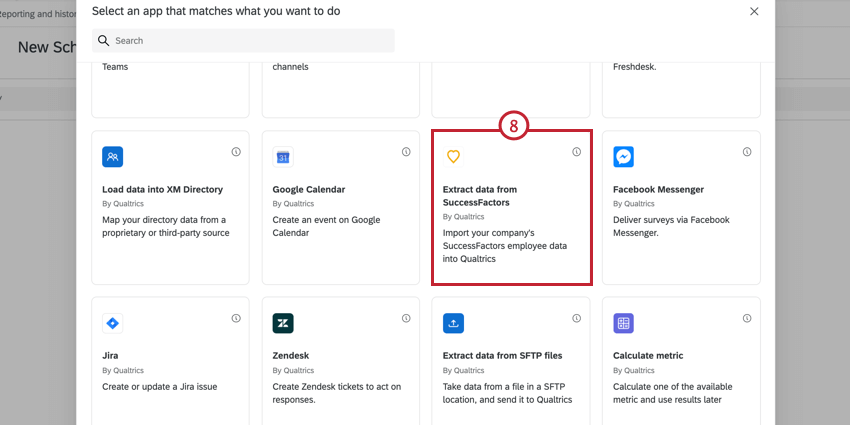Click the Load data into XM Directory icon
The height and width of the screenshot is (425, 850).
[x=113, y=157]
